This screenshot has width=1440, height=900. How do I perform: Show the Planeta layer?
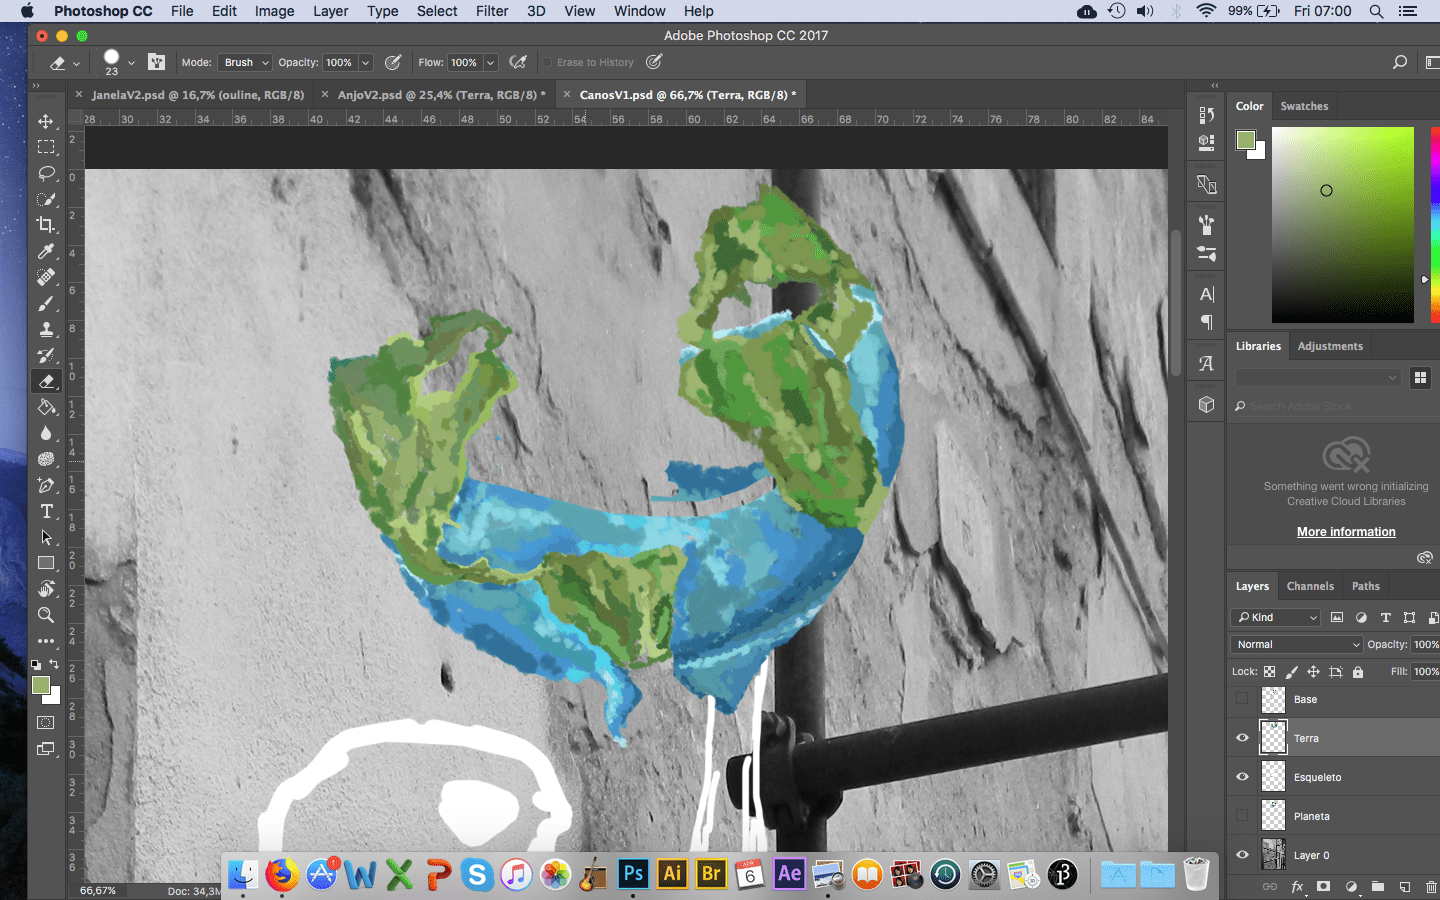pos(1242,816)
